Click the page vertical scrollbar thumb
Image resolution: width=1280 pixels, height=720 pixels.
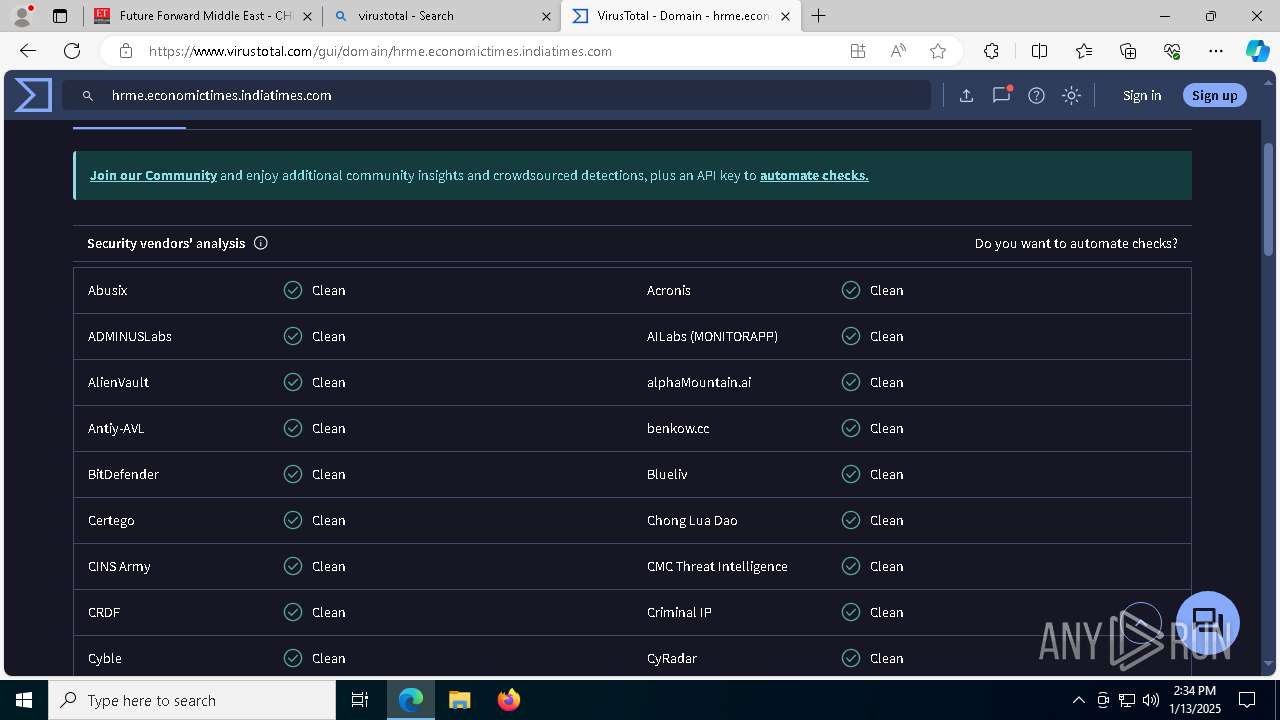coord(1269,198)
